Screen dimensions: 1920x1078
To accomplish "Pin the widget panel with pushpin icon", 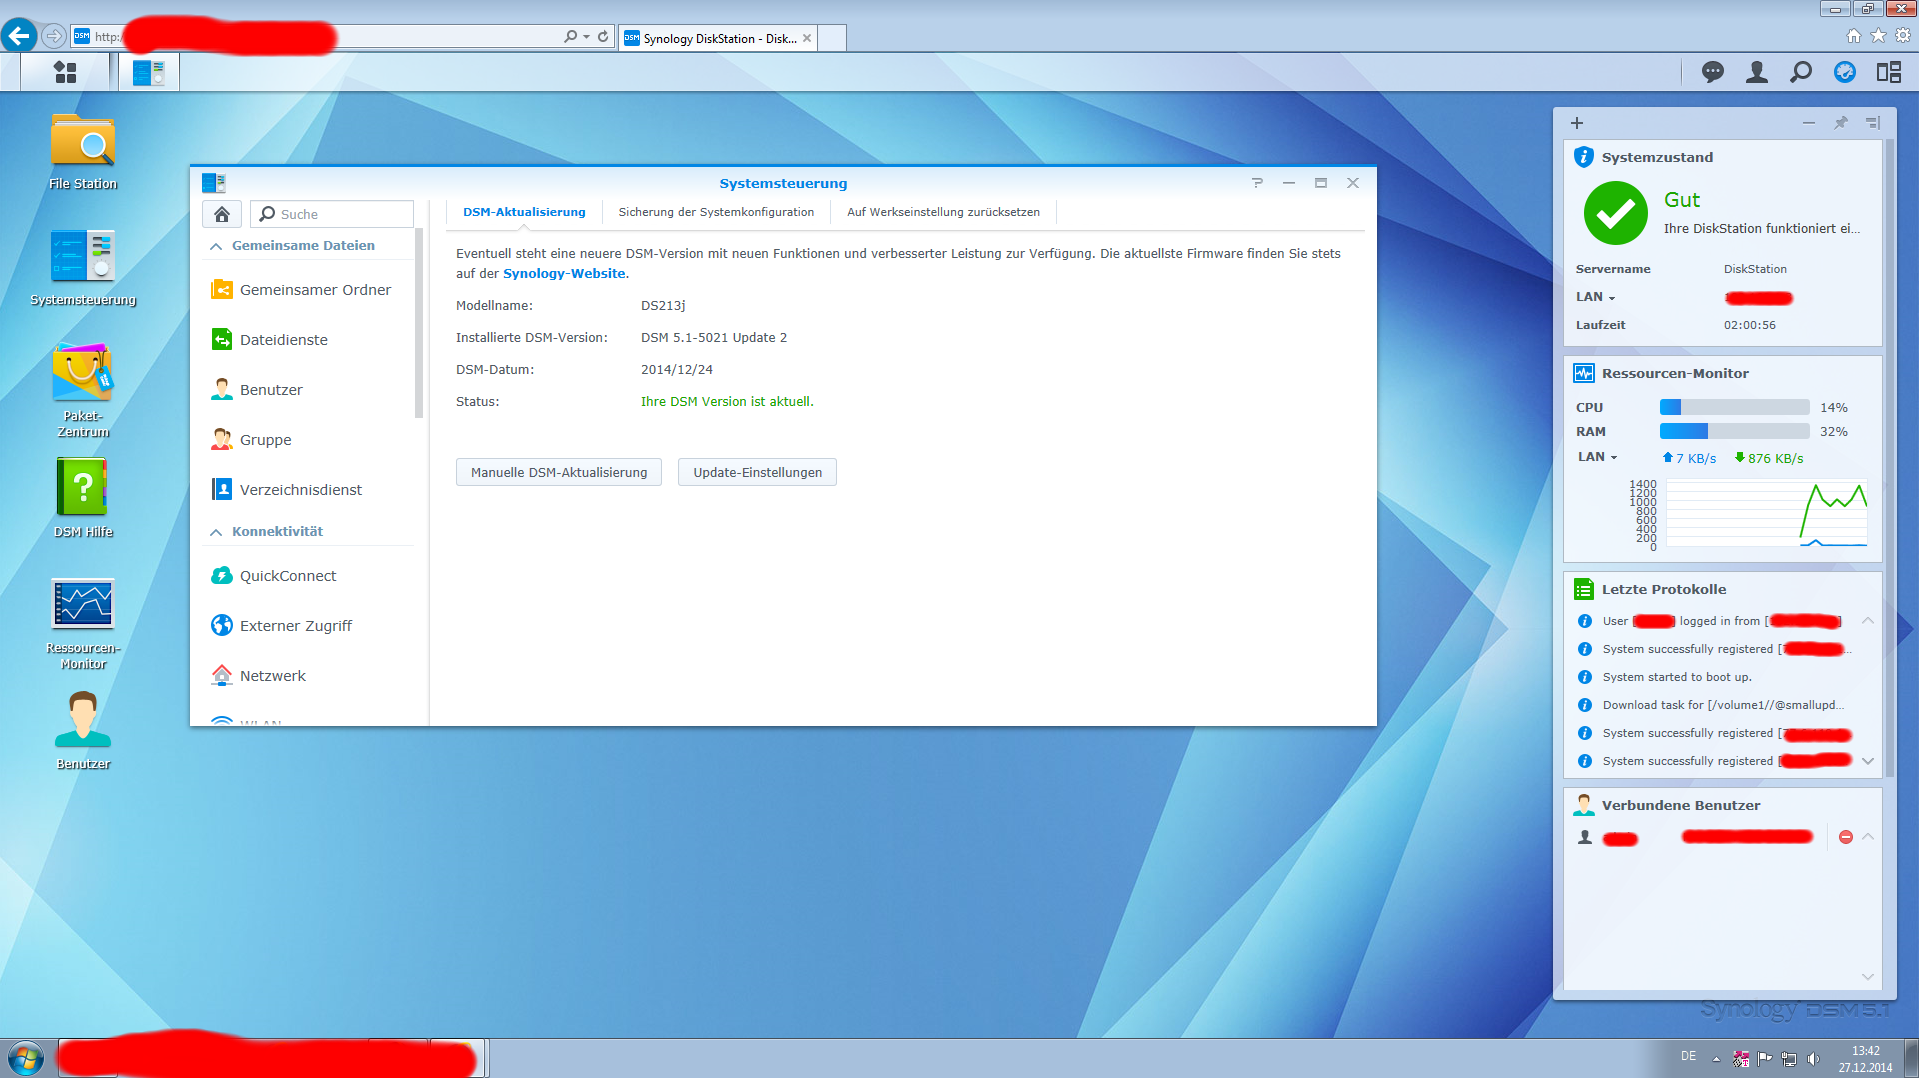I will pyautogui.click(x=1840, y=123).
